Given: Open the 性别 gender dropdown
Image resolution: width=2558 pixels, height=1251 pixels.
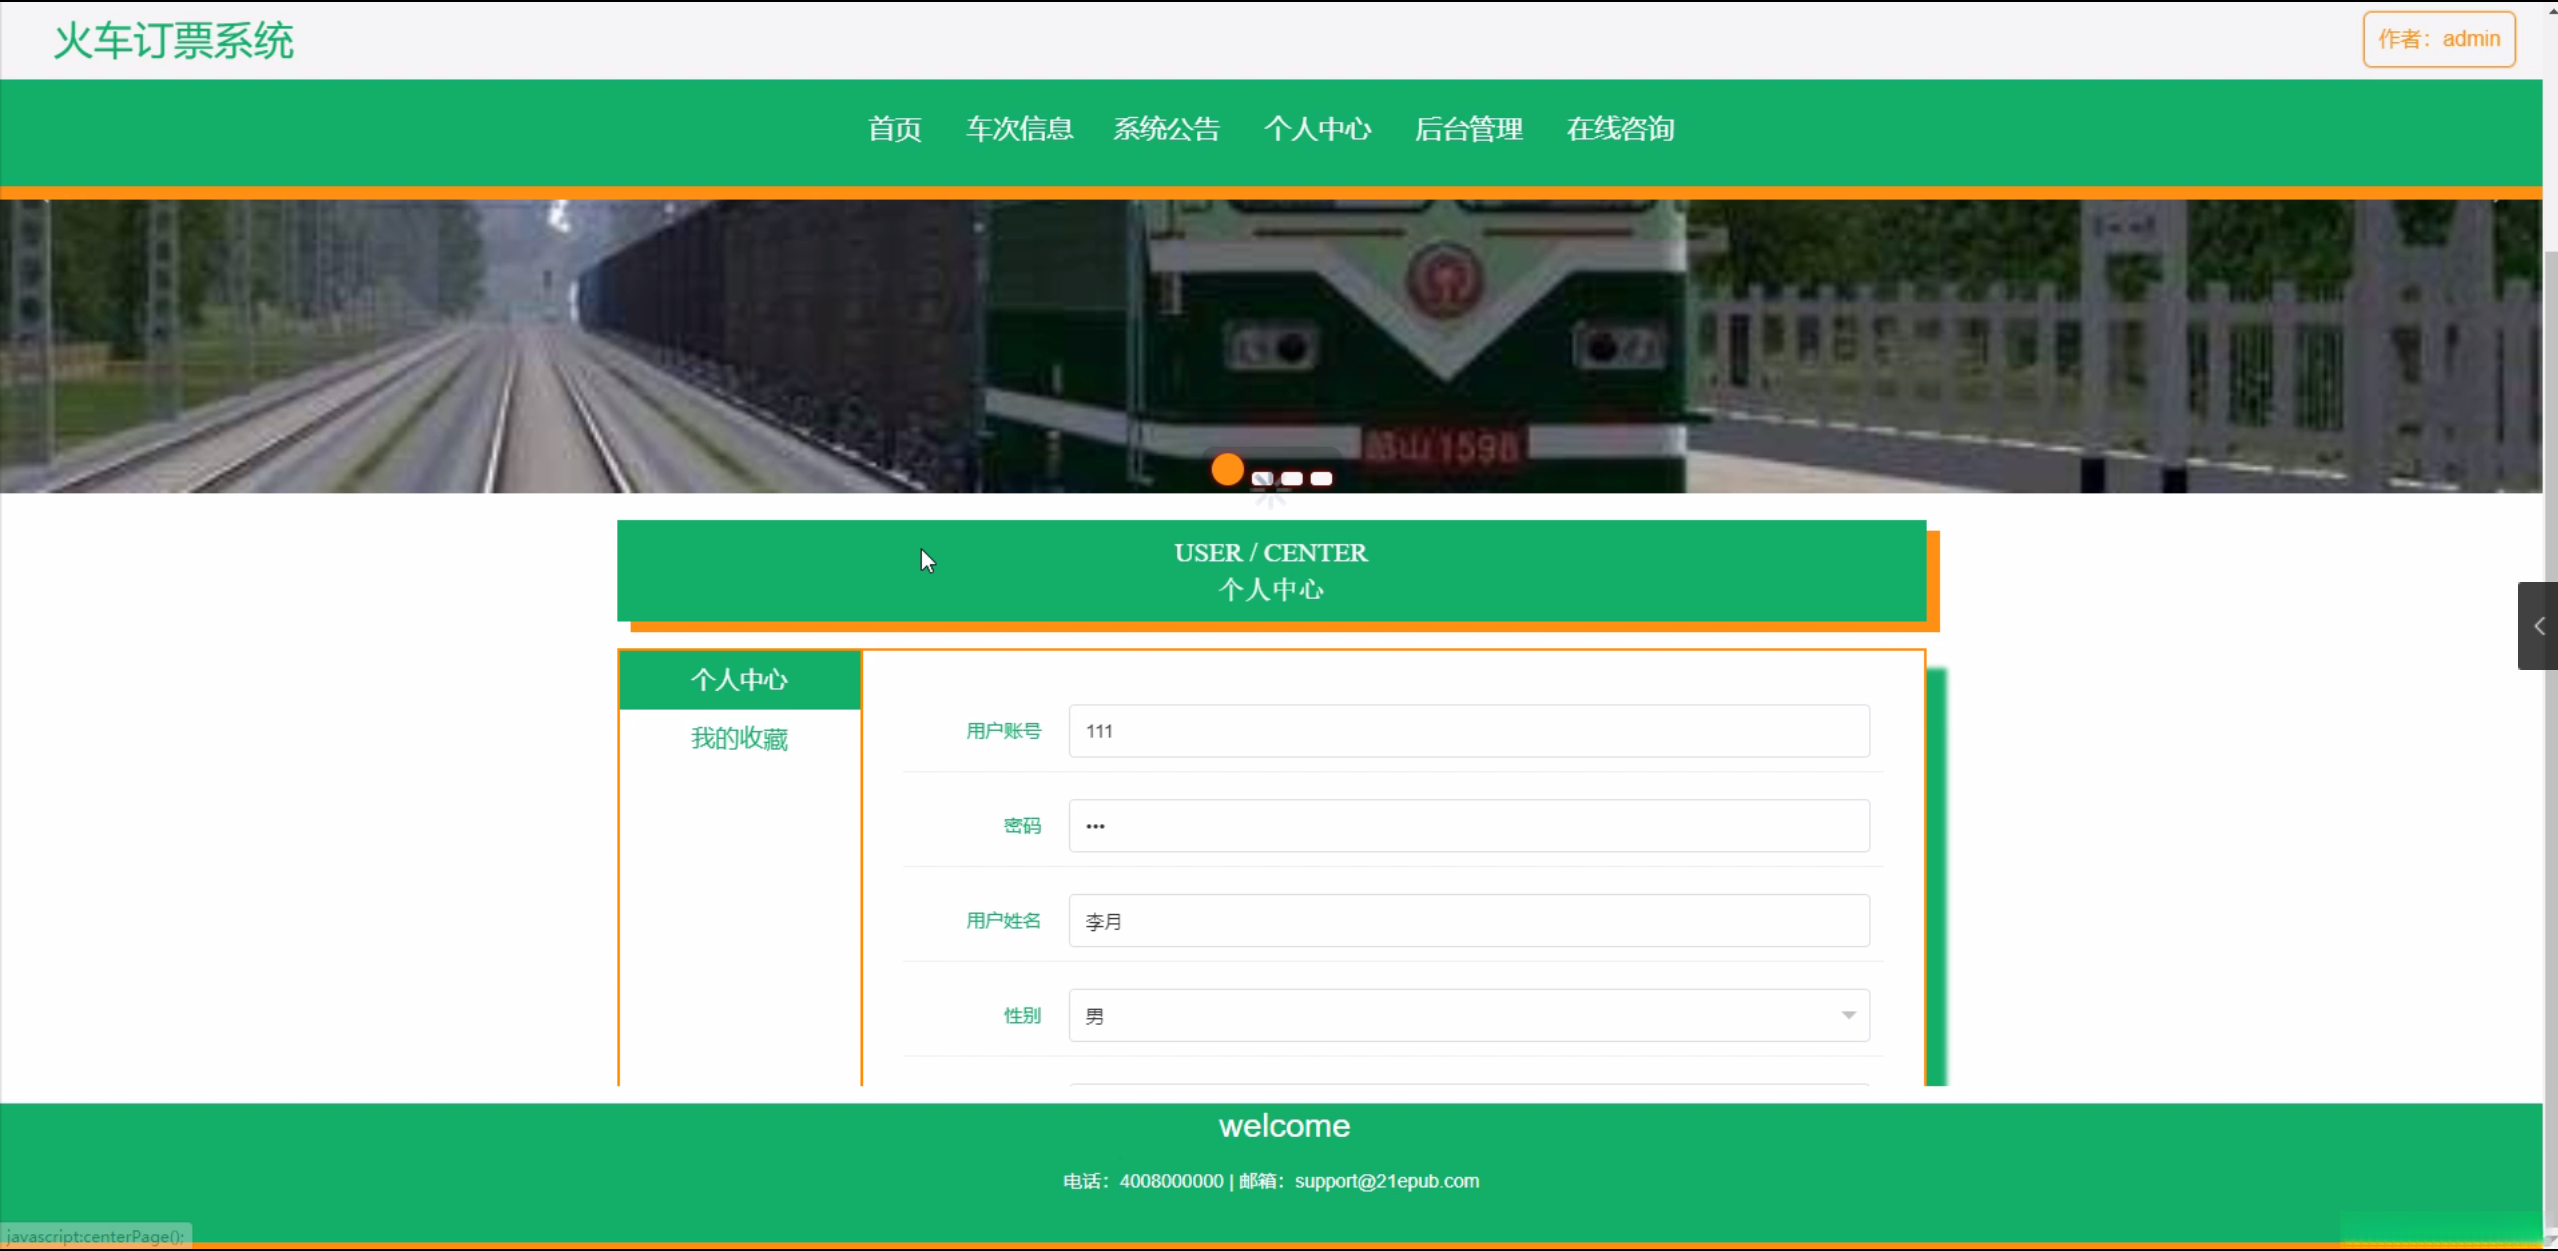Looking at the screenshot, I should (1468, 1016).
